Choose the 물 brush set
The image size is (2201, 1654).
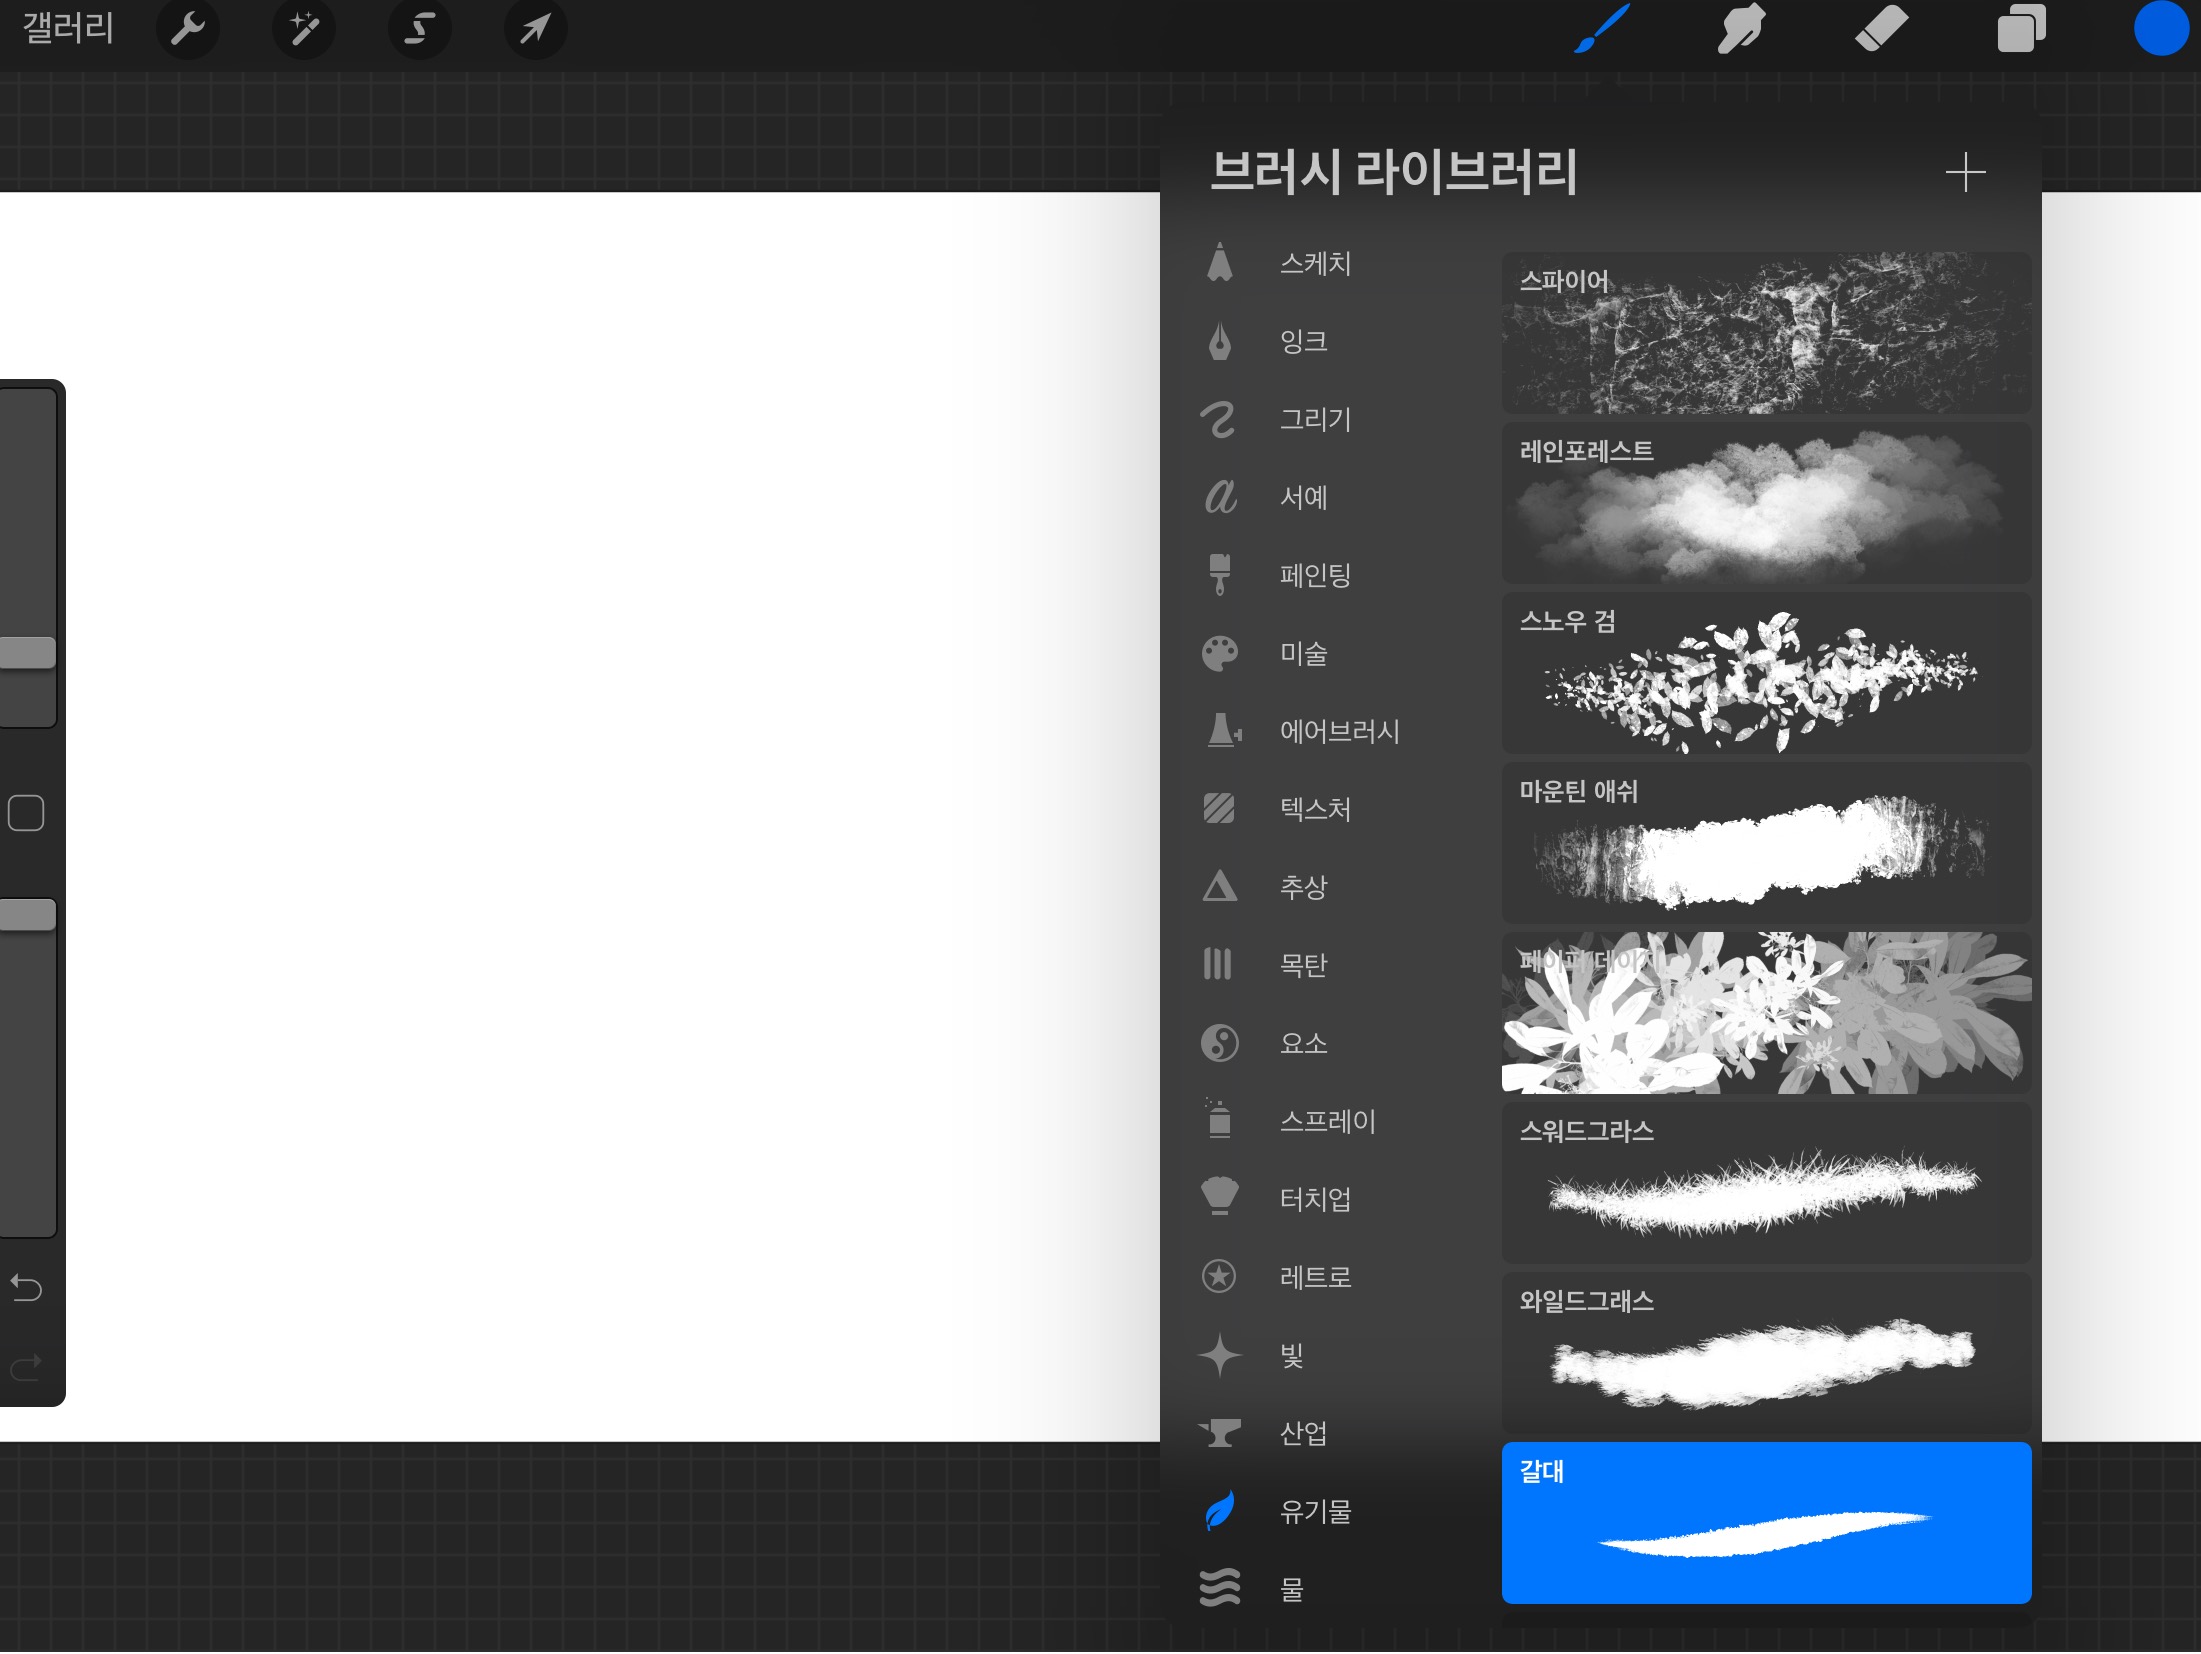1291,1589
